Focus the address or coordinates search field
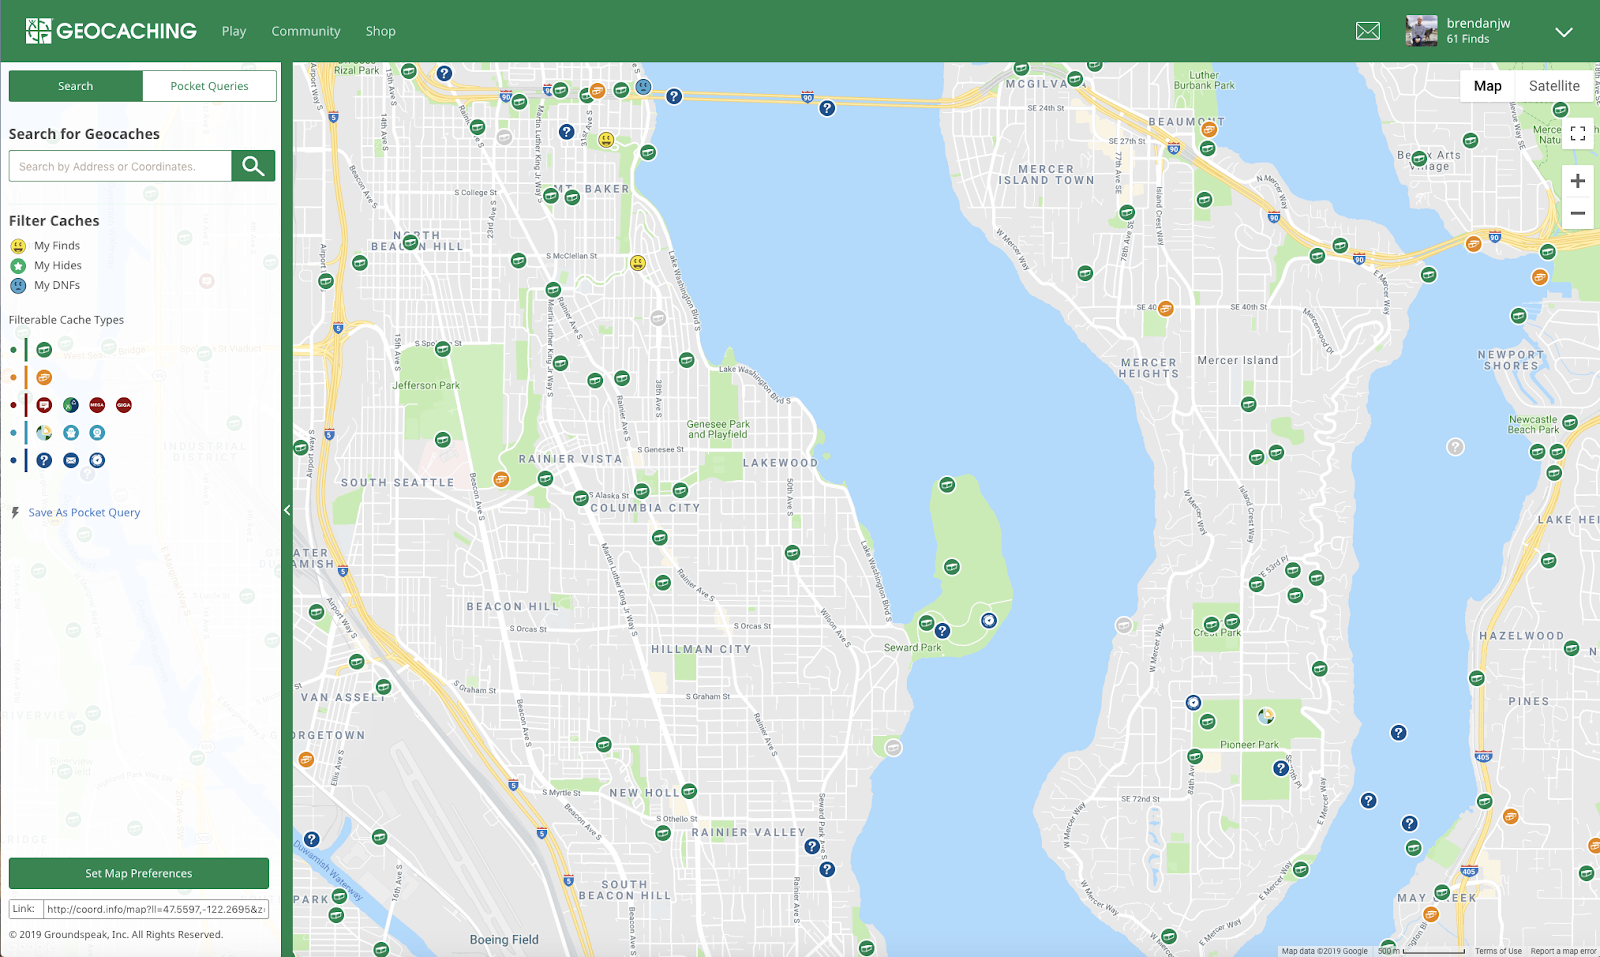1600x957 pixels. point(120,166)
